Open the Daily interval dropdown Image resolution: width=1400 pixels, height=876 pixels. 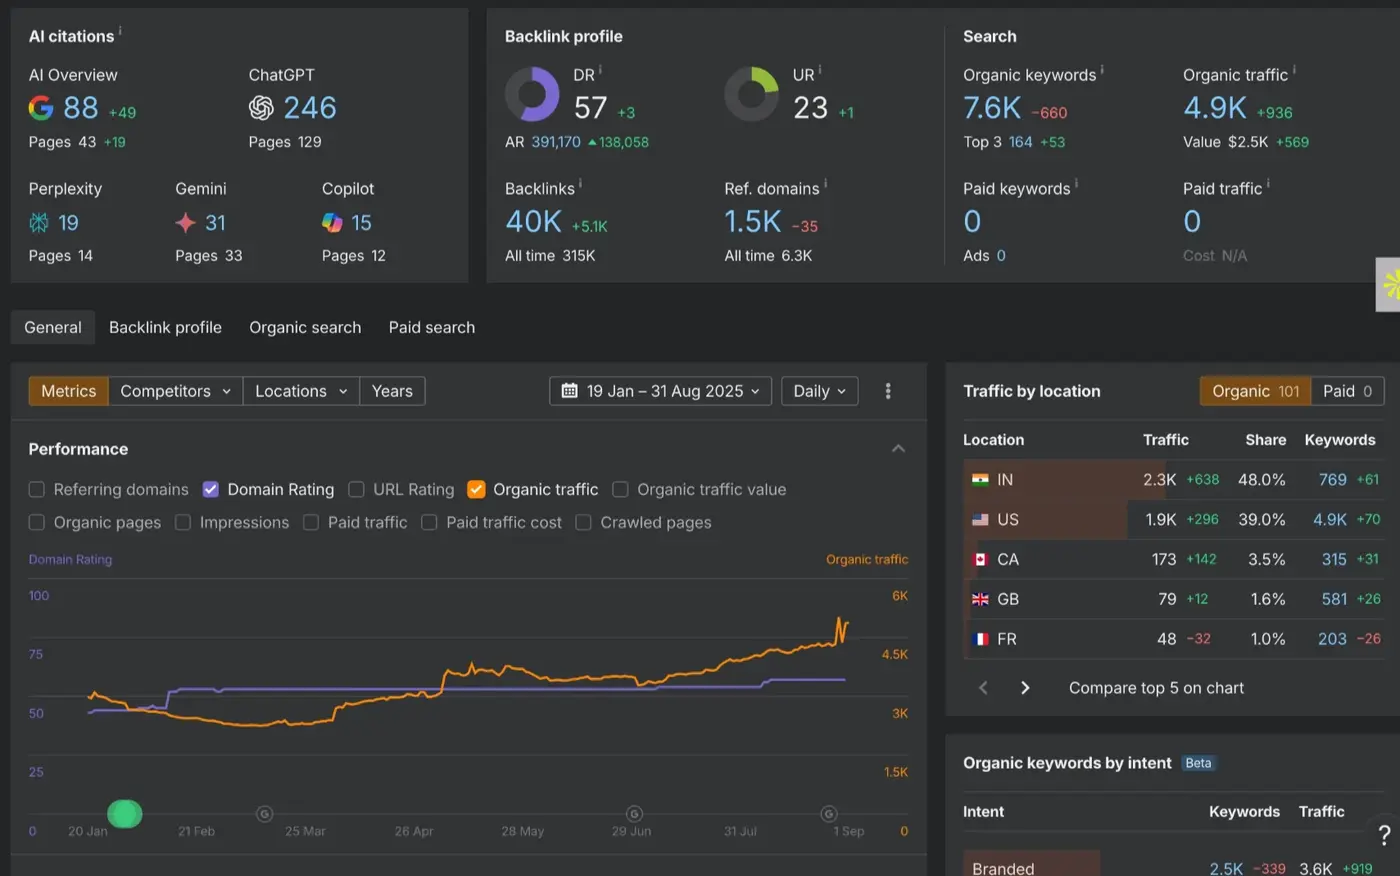pos(819,391)
